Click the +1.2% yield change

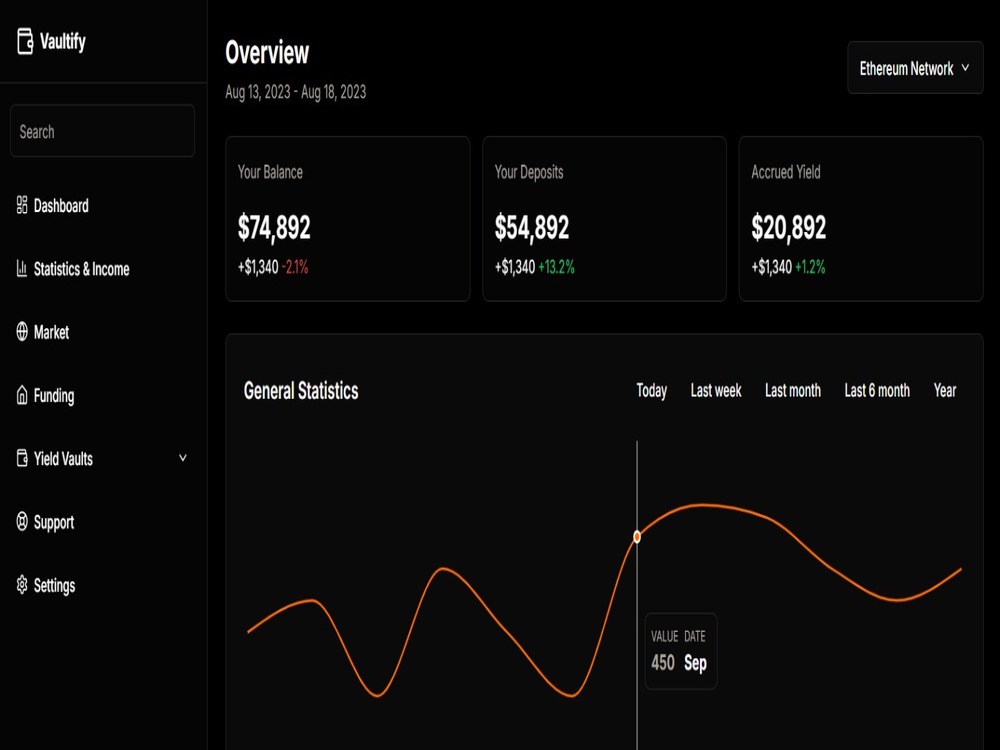(810, 267)
